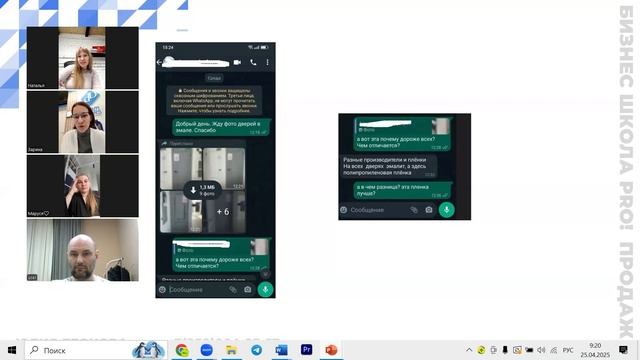Select Маруся's video tile
The height and width of the screenshot is (360, 640).
point(82,186)
